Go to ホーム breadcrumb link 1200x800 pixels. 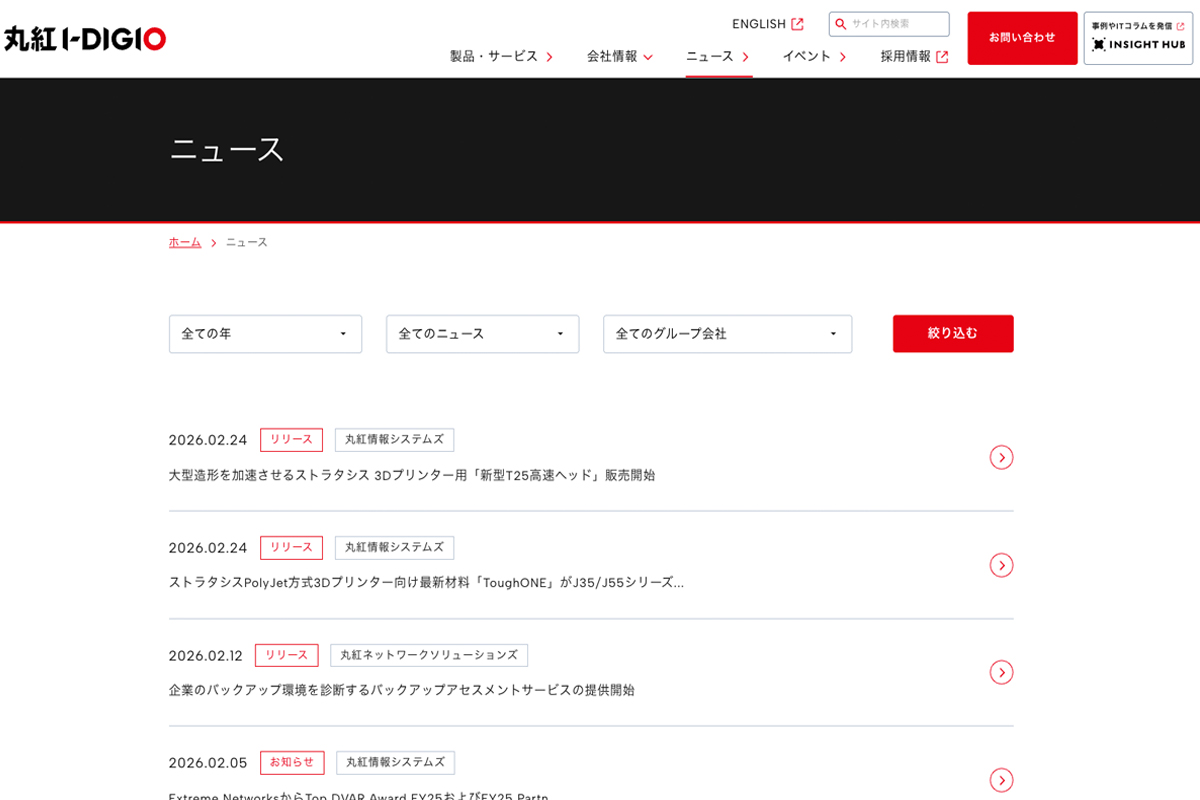point(185,242)
